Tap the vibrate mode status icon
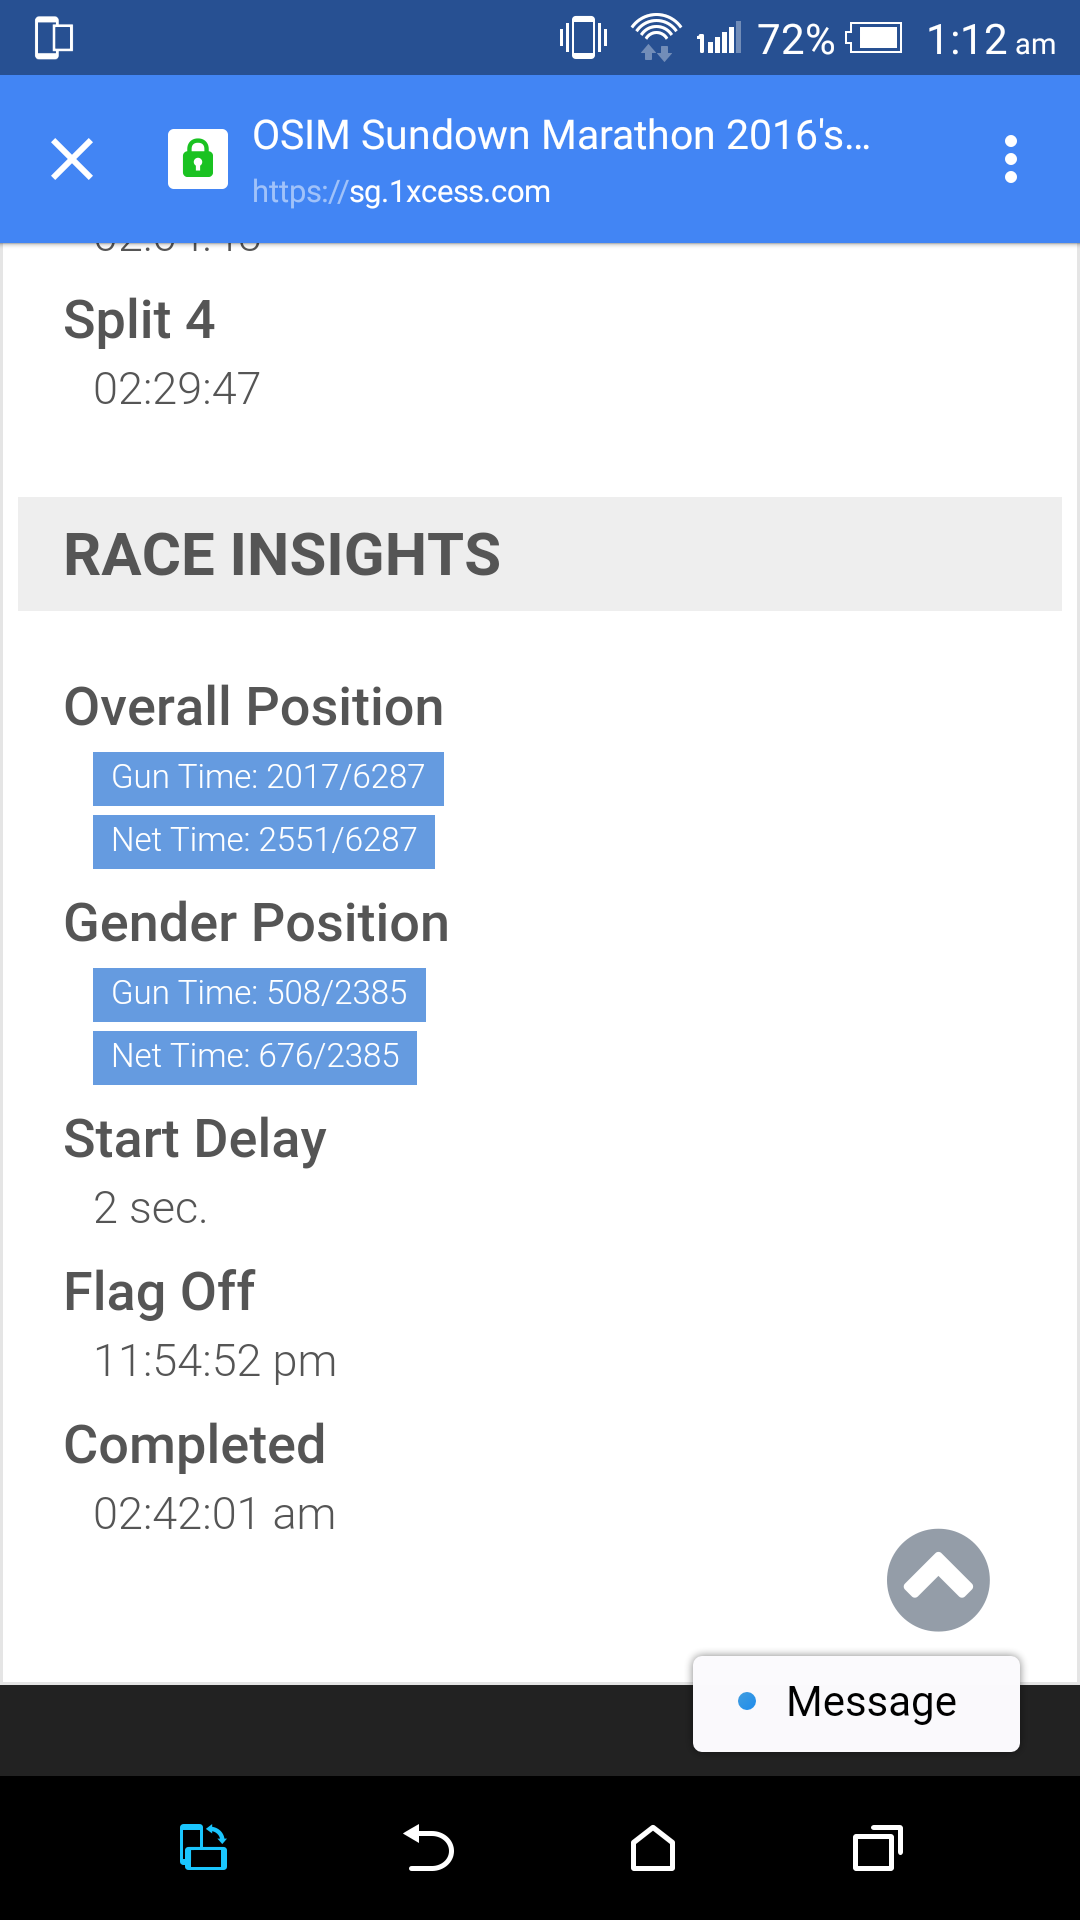This screenshot has height=1920, width=1080. [584, 38]
